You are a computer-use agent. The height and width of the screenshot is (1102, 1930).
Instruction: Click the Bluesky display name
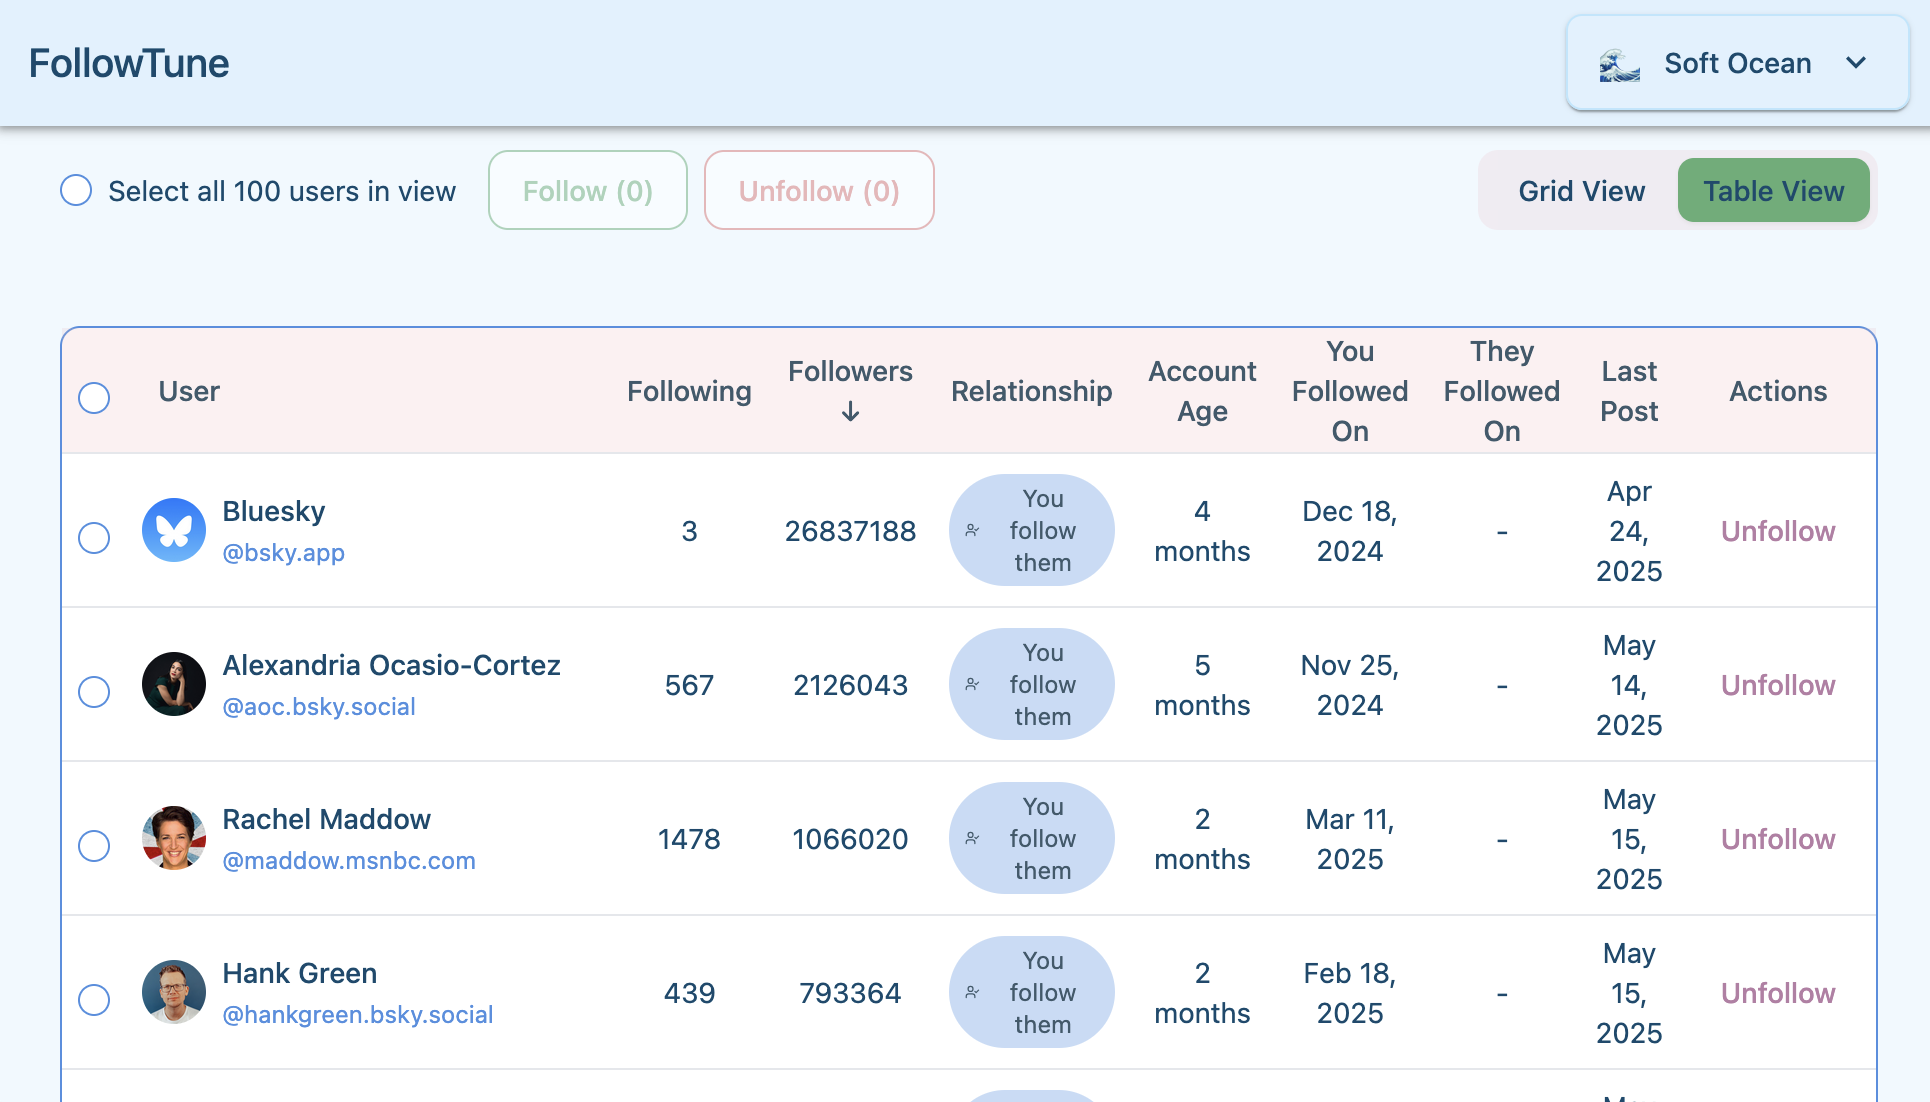tap(273, 511)
